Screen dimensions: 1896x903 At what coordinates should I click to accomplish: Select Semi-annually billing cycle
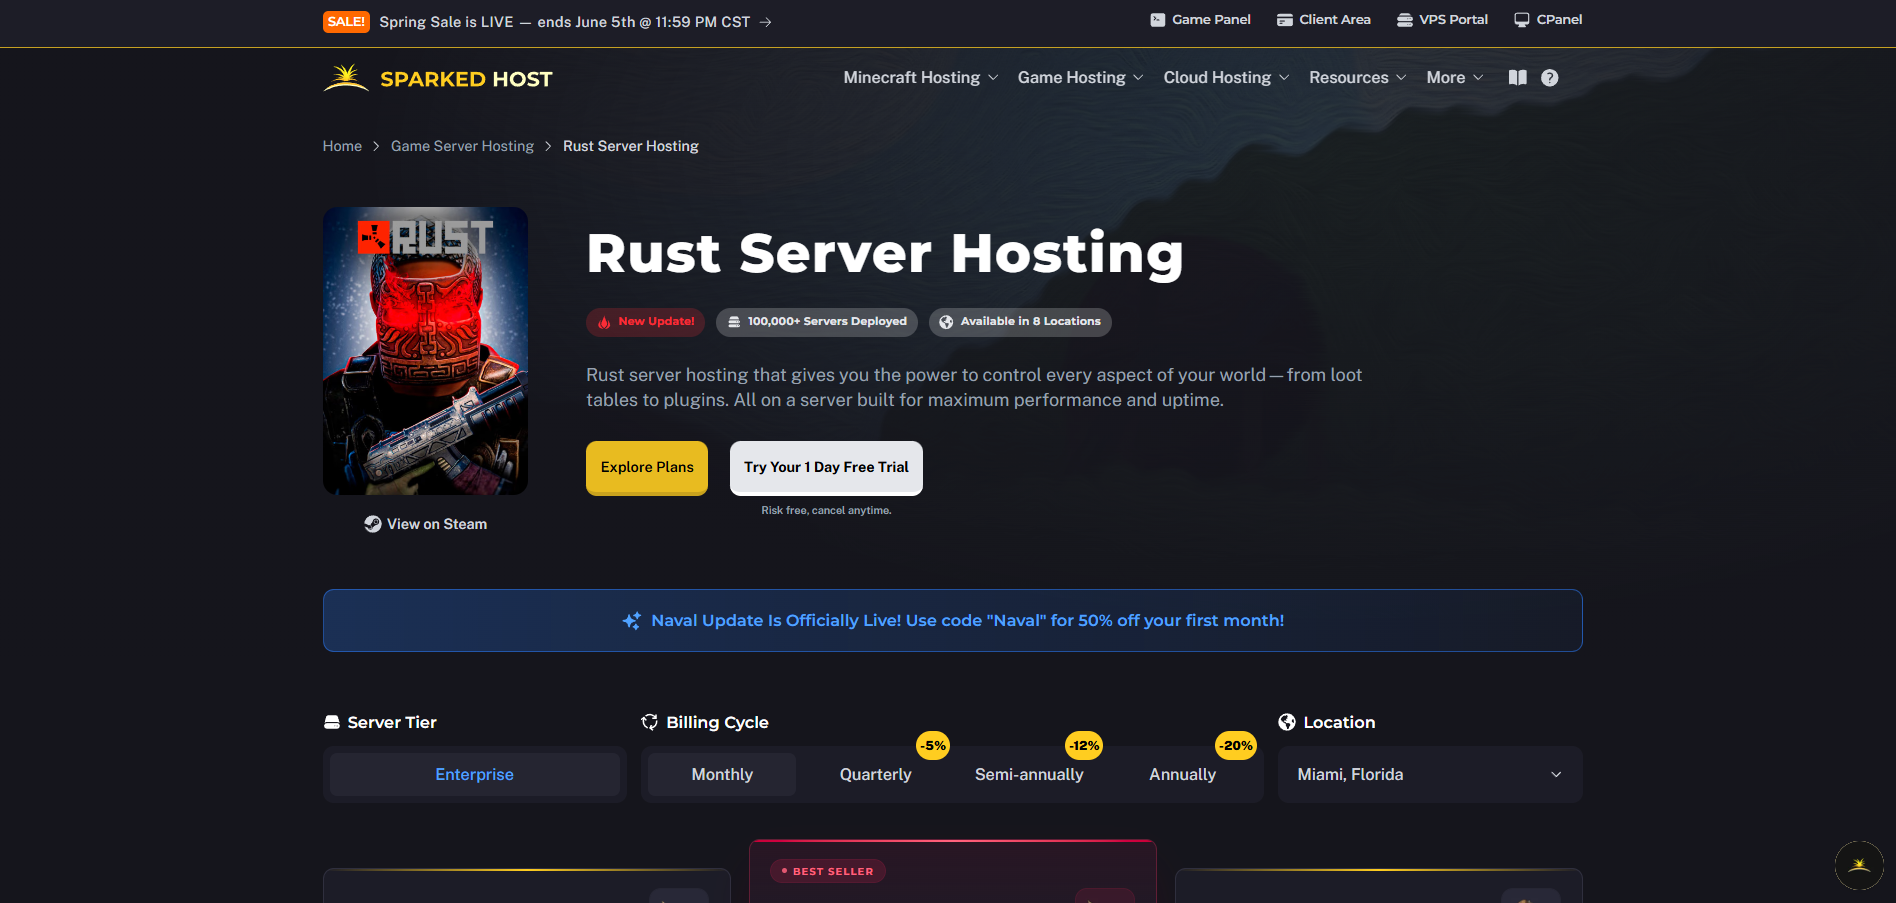pyautogui.click(x=1029, y=775)
